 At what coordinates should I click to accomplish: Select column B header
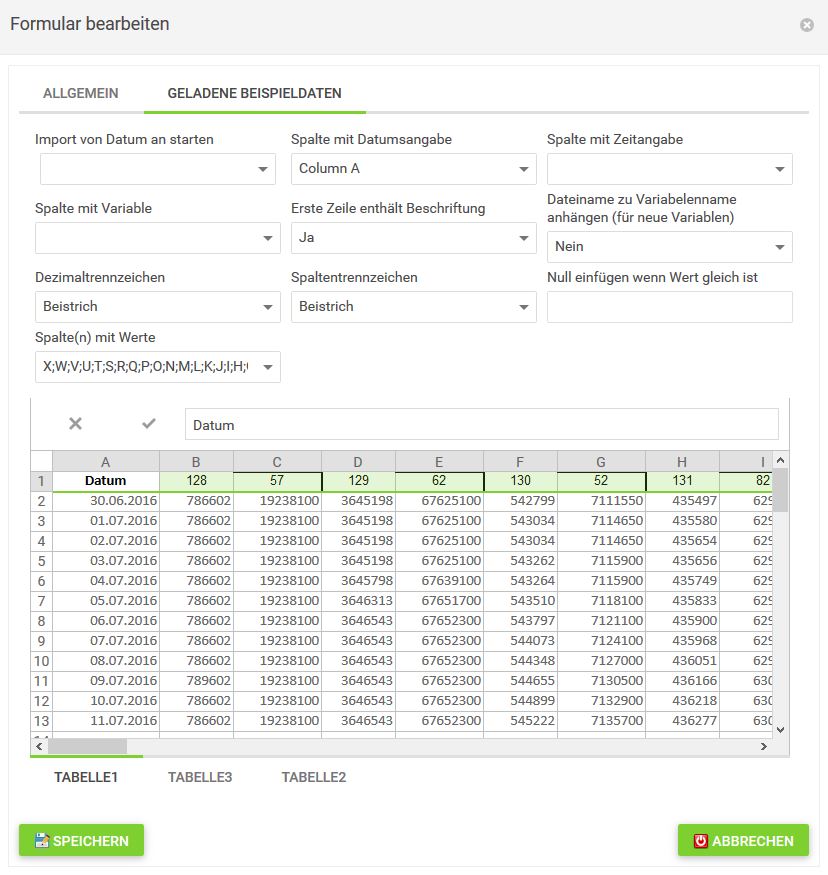coord(196,461)
